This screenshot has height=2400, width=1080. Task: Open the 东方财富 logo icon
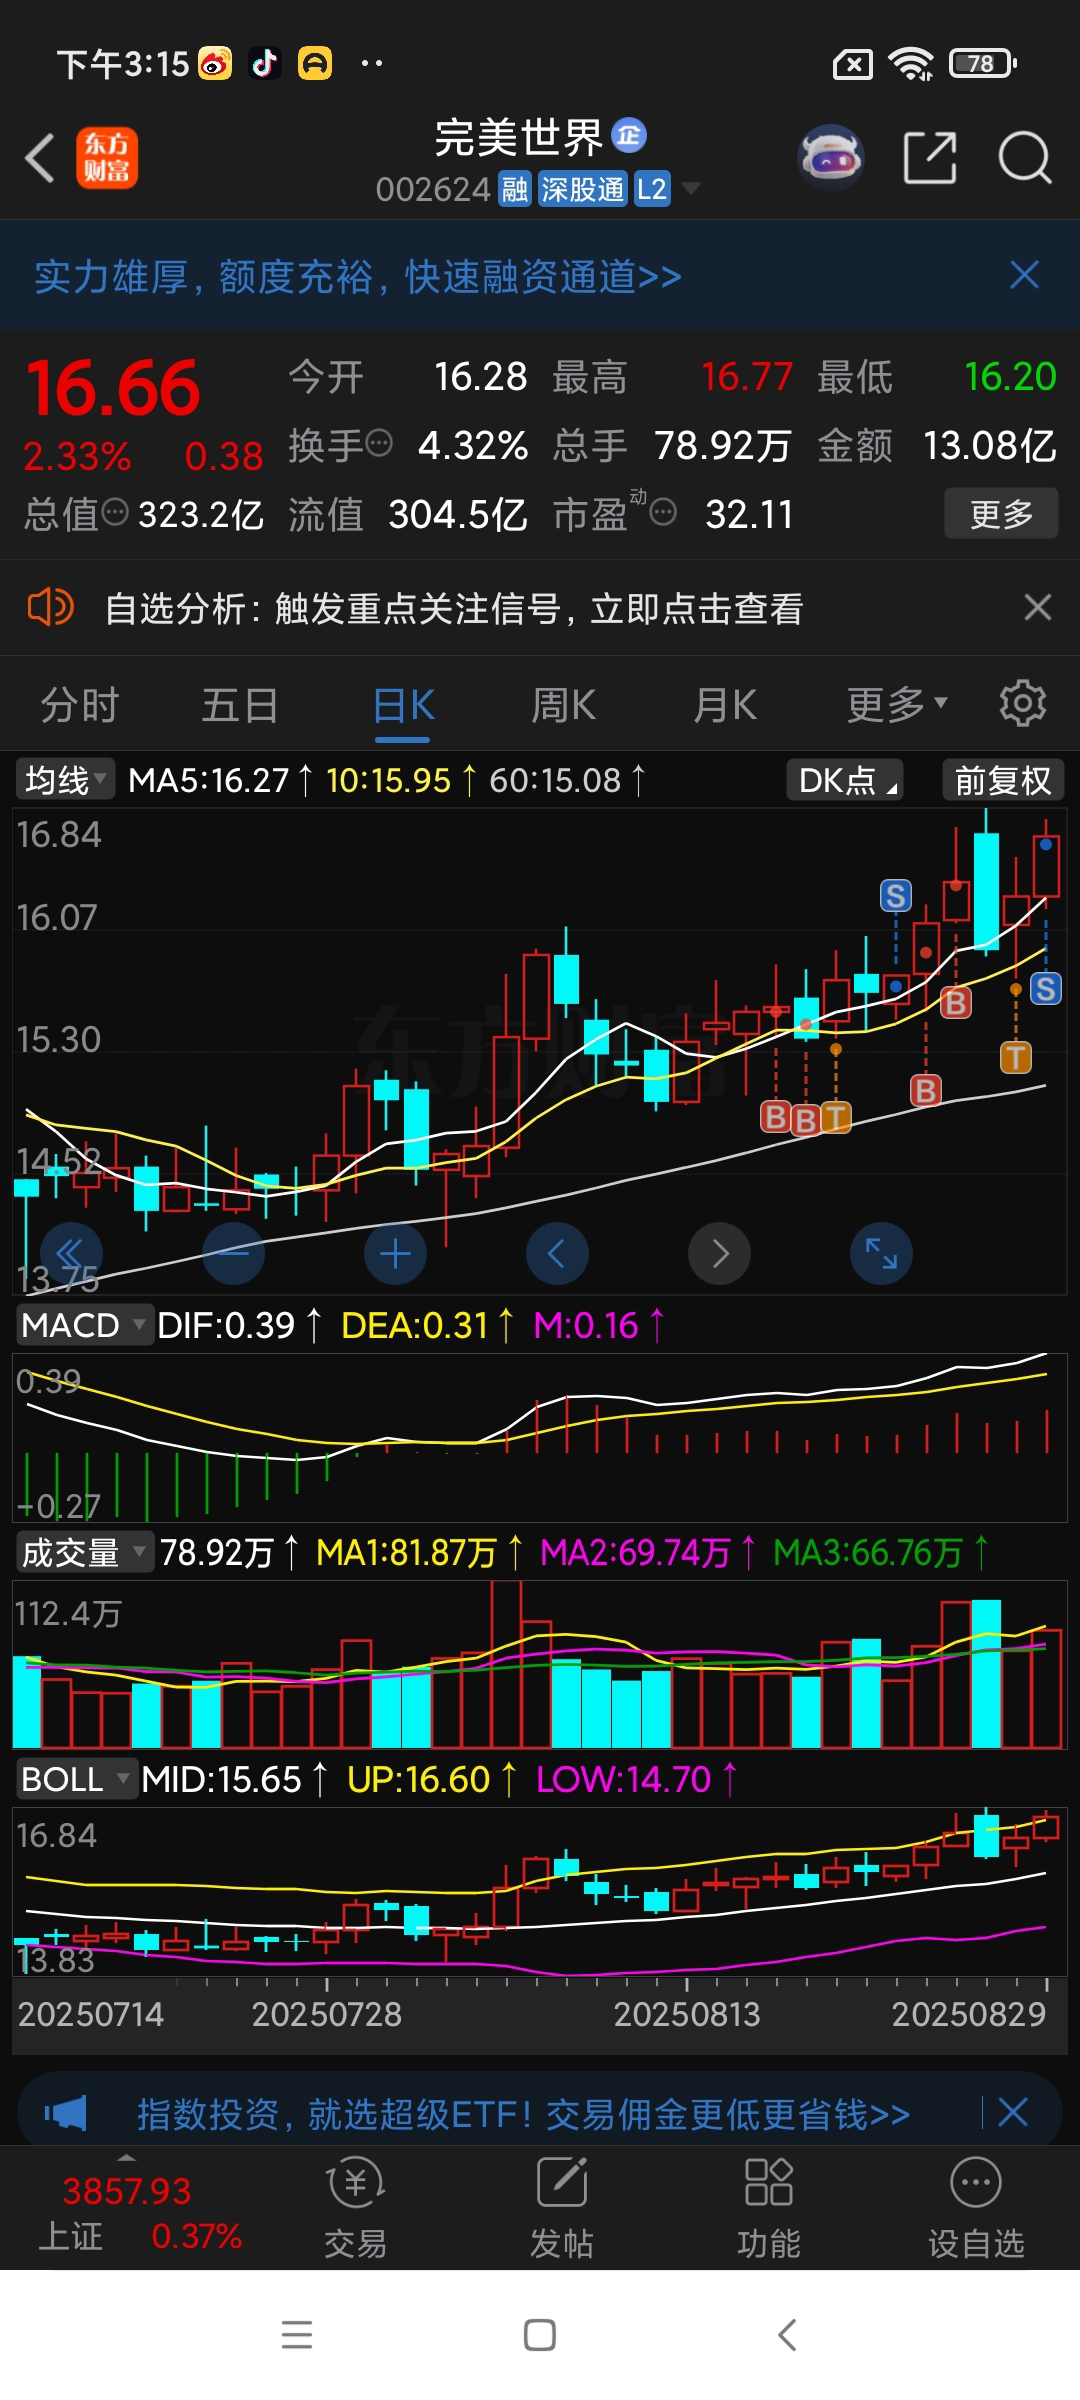[x=107, y=158]
